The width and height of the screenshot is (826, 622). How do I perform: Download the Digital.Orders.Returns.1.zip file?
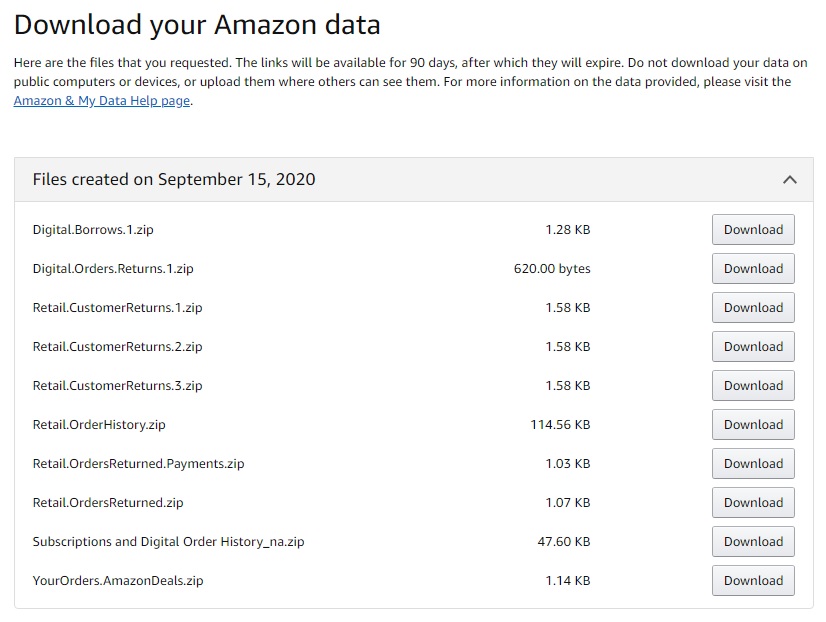(752, 268)
